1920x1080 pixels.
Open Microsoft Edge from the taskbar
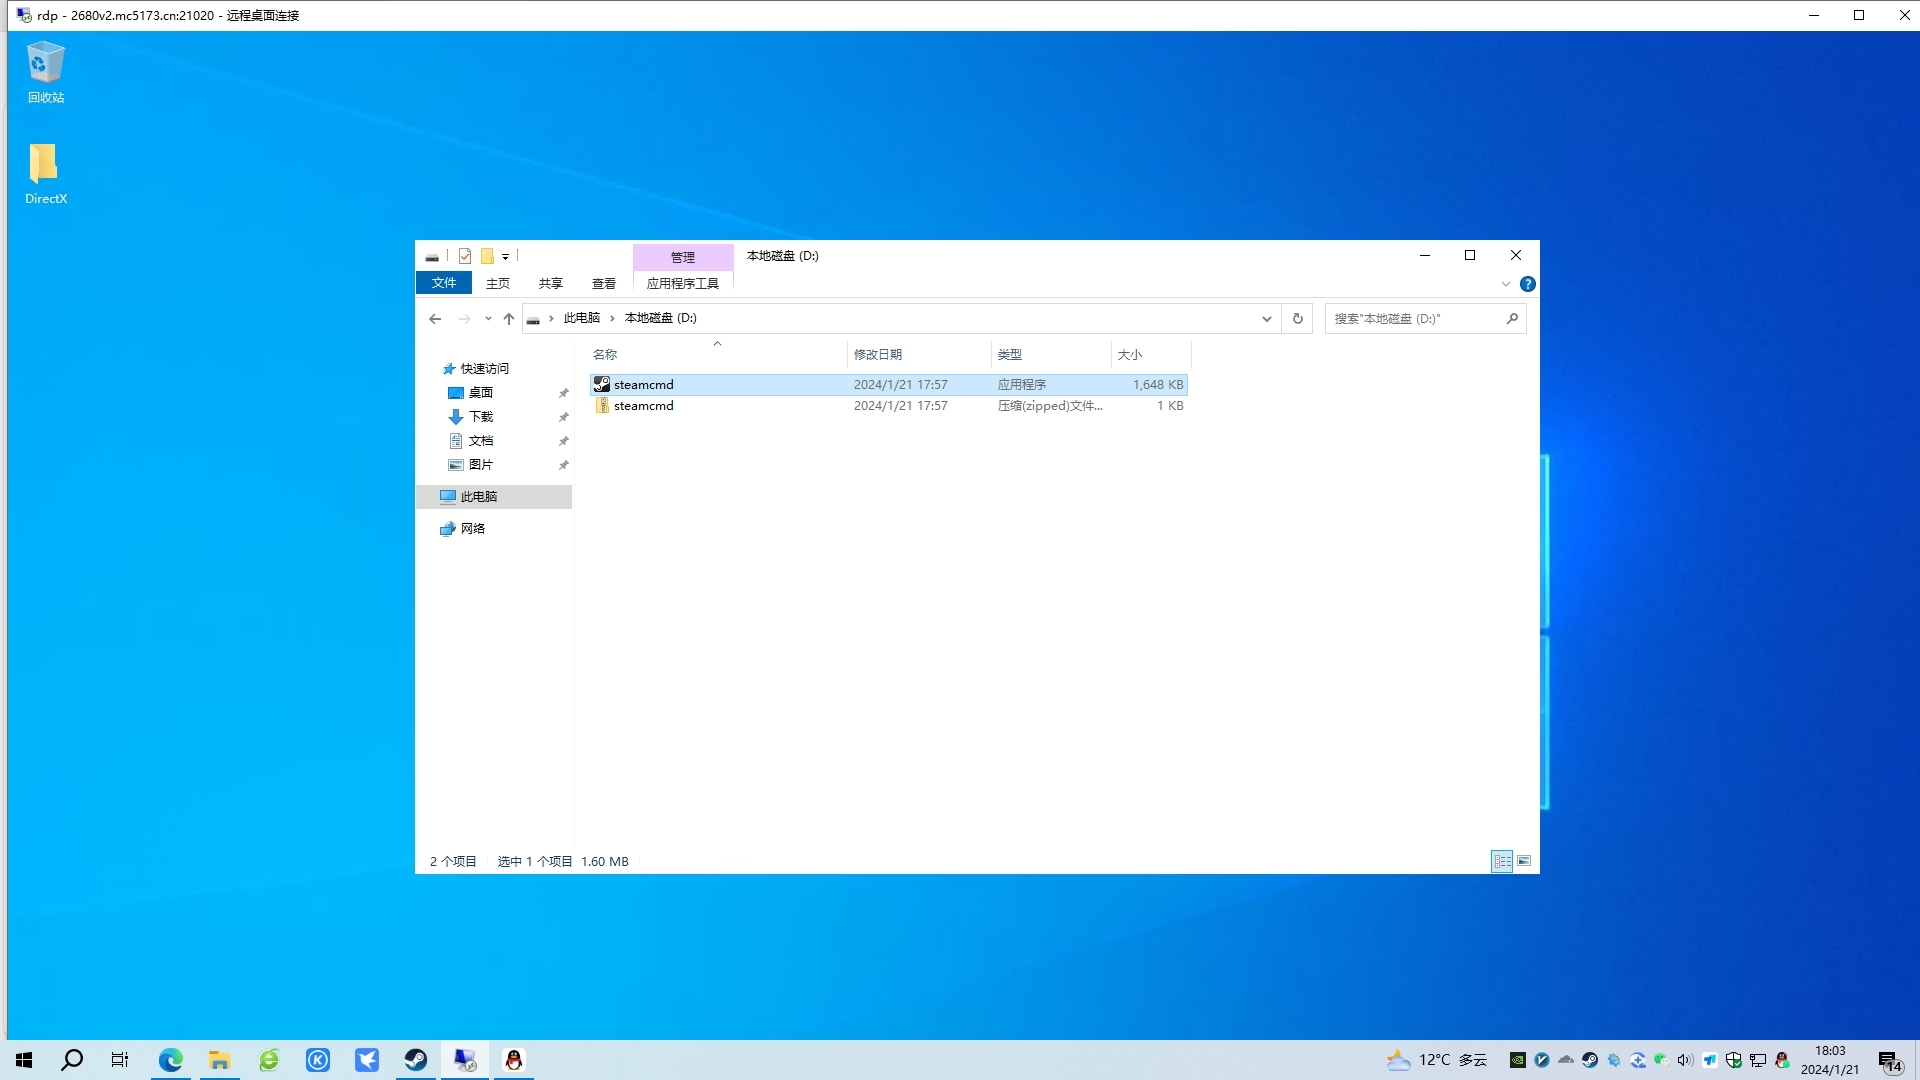pyautogui.click(x=171, y=1060)
